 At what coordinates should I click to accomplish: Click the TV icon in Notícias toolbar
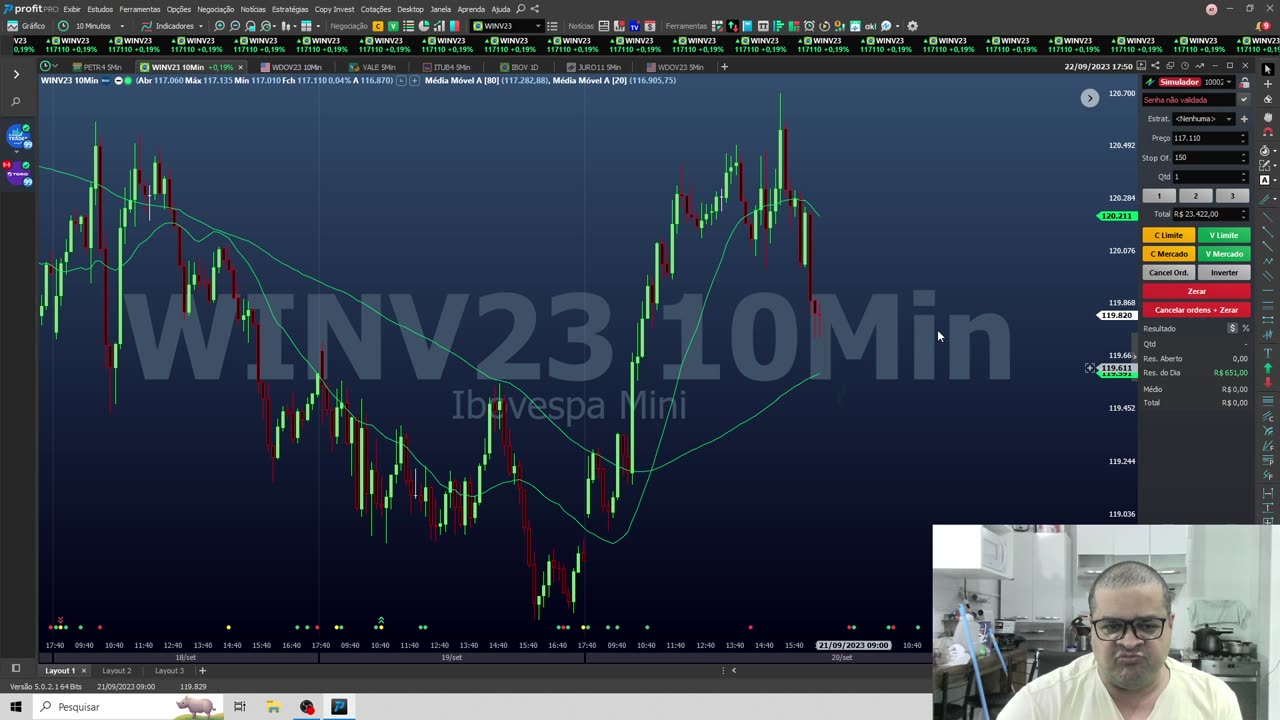634,26
